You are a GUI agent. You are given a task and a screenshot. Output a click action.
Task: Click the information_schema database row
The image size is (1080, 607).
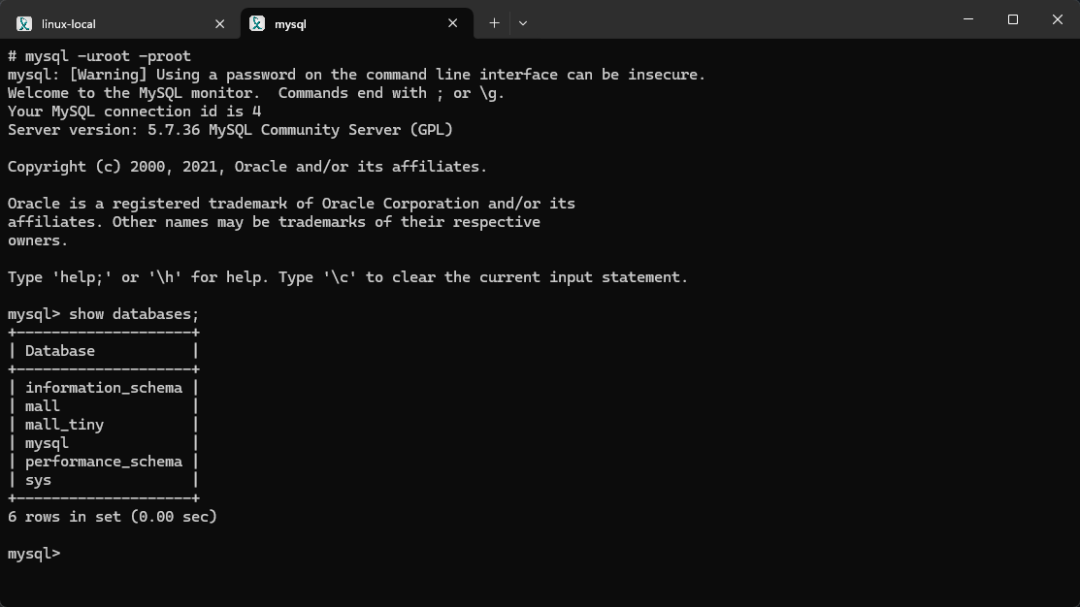[103, 388]
